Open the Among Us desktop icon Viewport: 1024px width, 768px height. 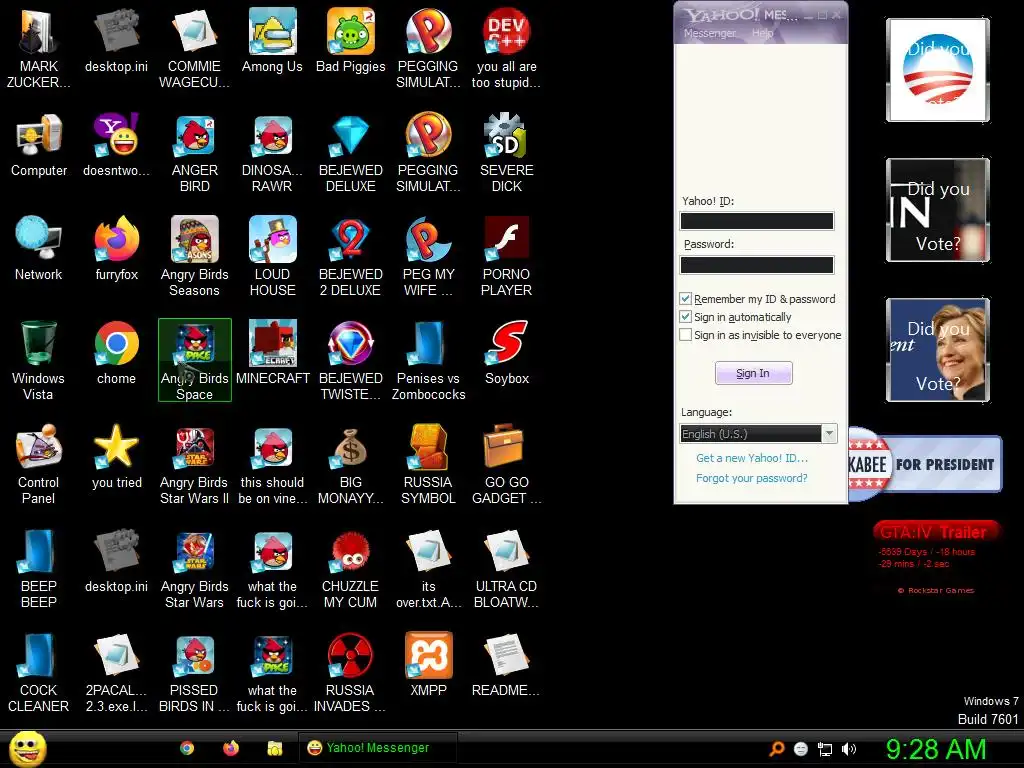tap(272, 40)
